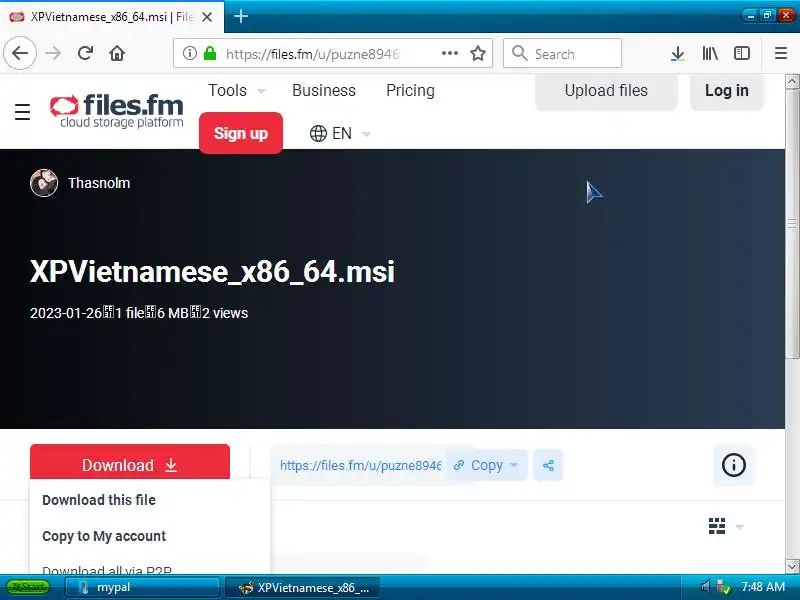Click the green padlock security icon
The width and height of the screenshot is (800, 600).
(210, 53)
